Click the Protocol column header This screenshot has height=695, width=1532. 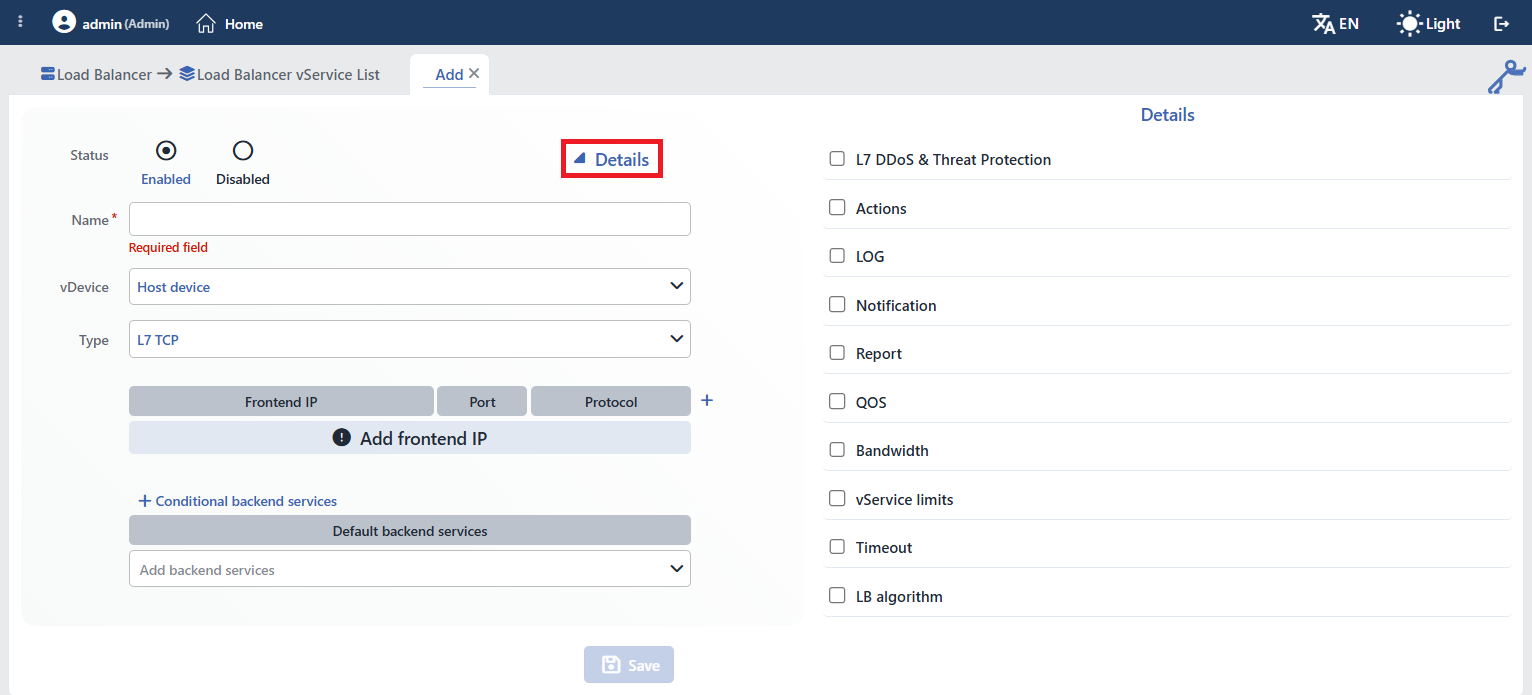click(611, 401)
